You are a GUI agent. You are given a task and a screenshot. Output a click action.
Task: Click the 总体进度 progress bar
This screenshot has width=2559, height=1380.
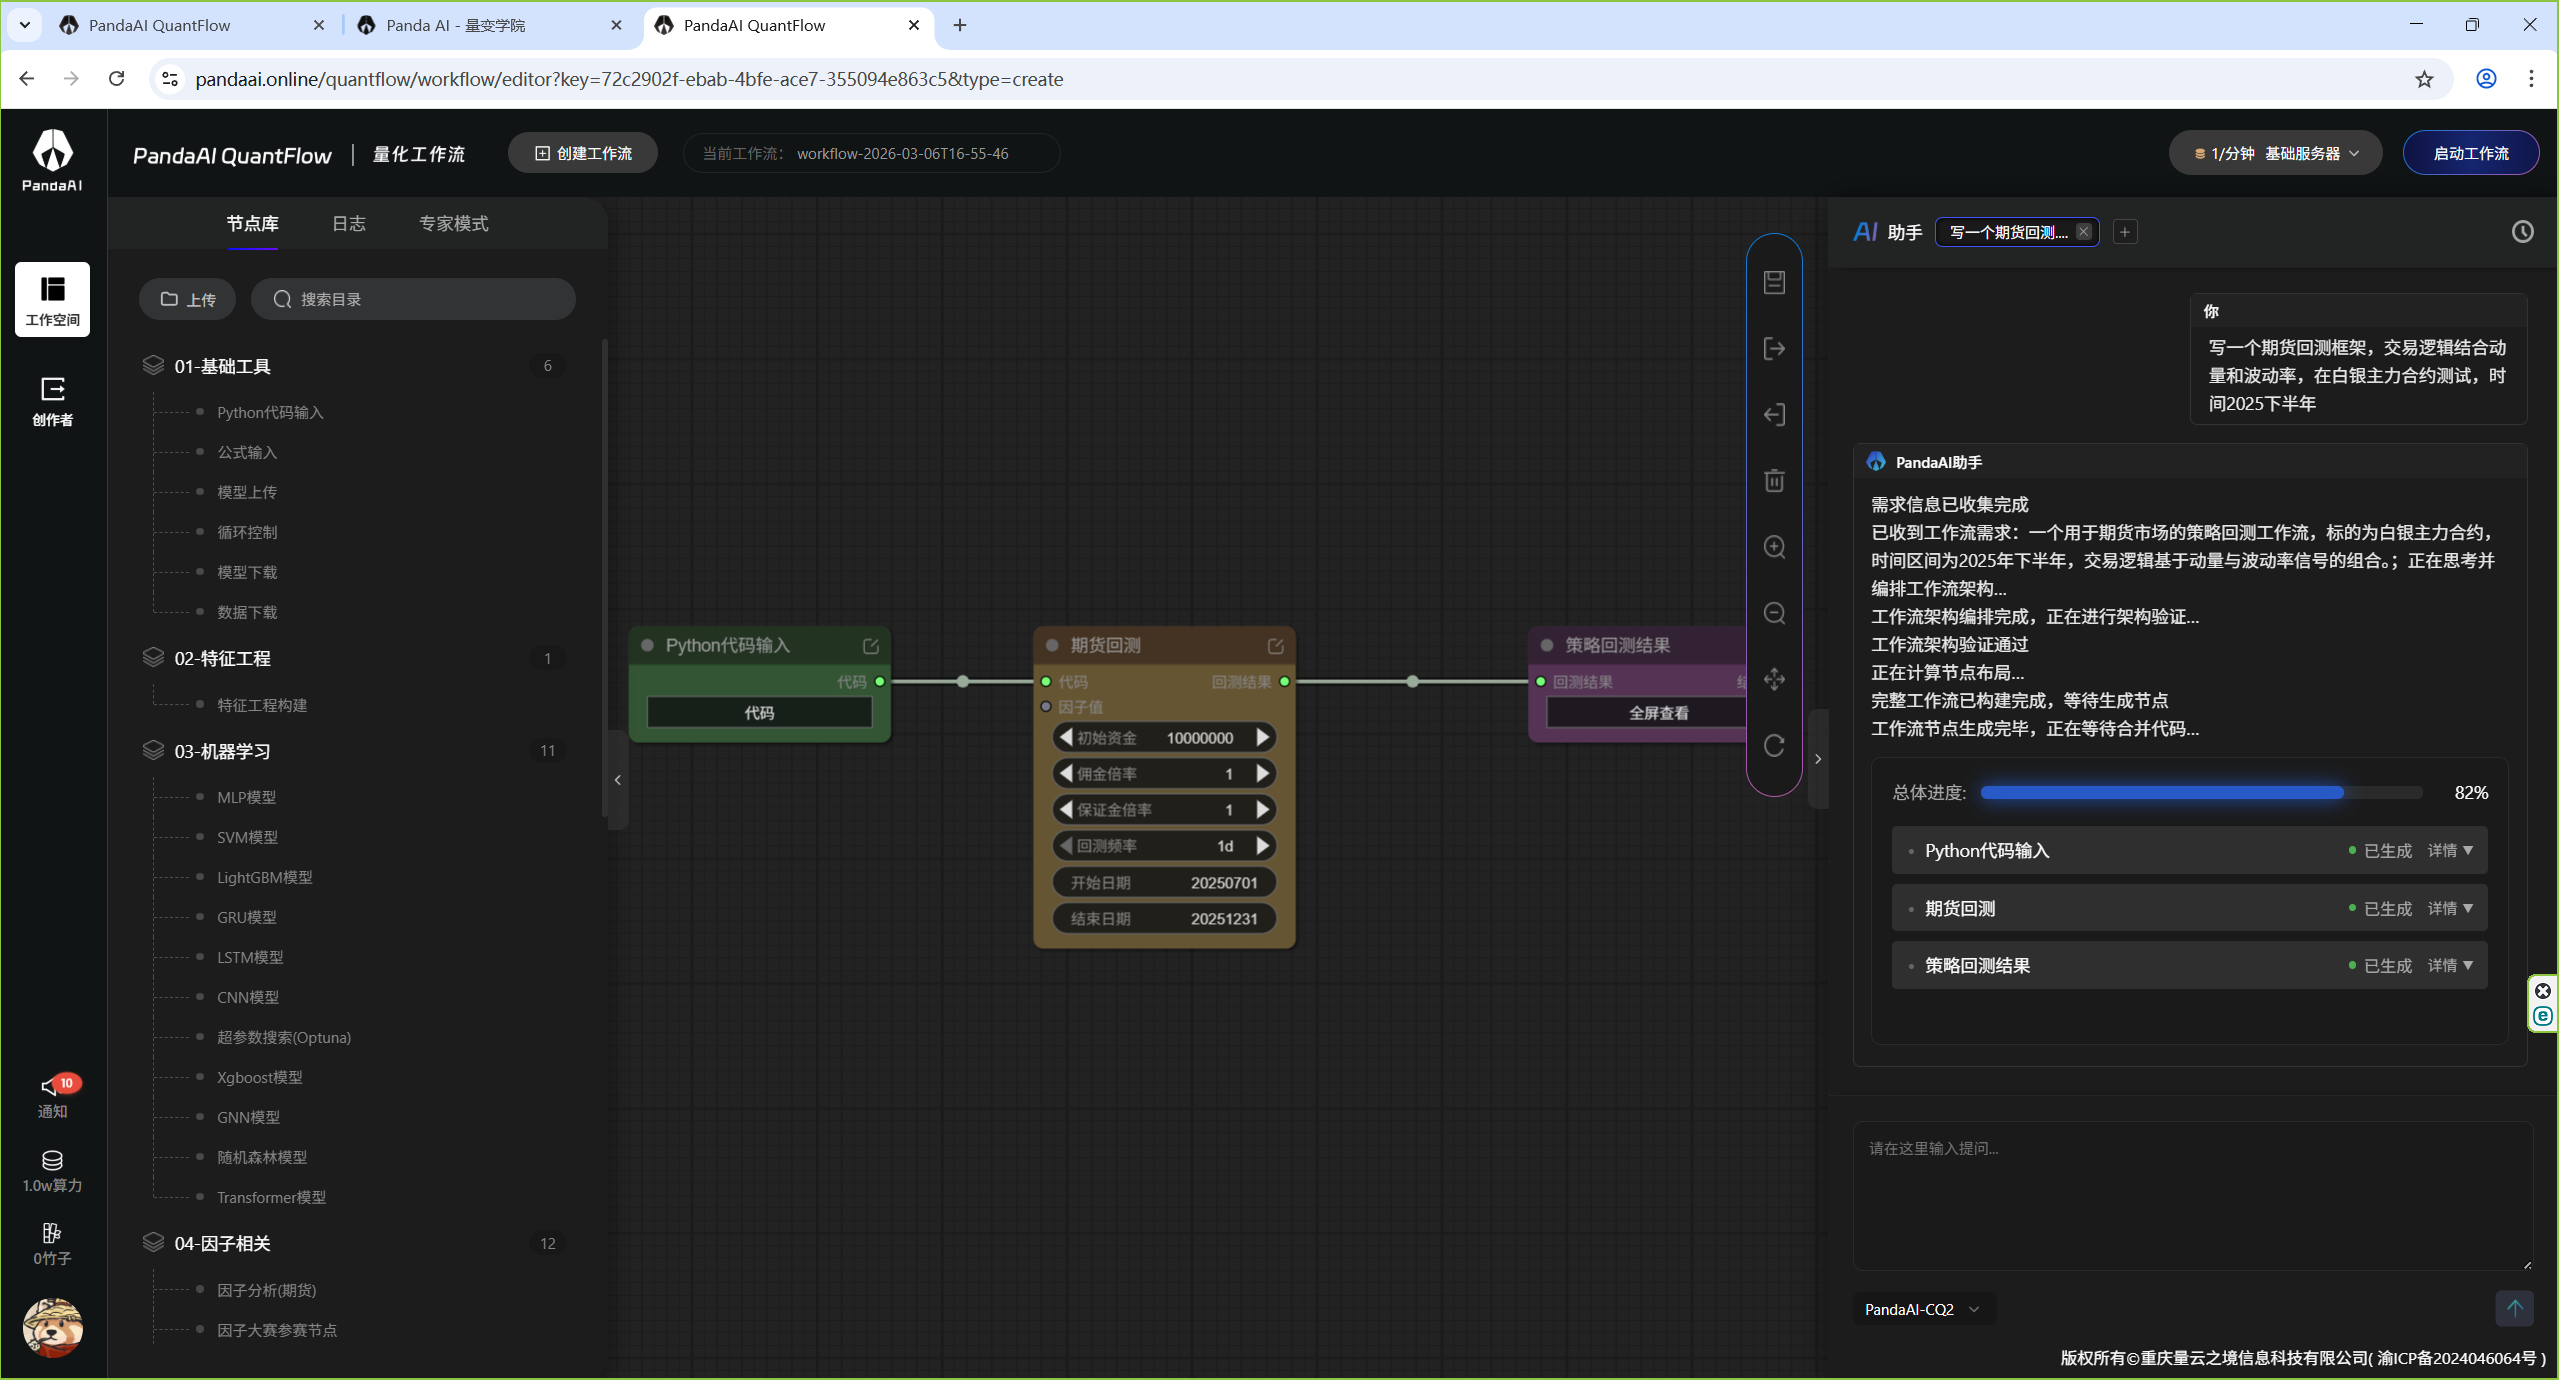click(x=2201, y=793)
